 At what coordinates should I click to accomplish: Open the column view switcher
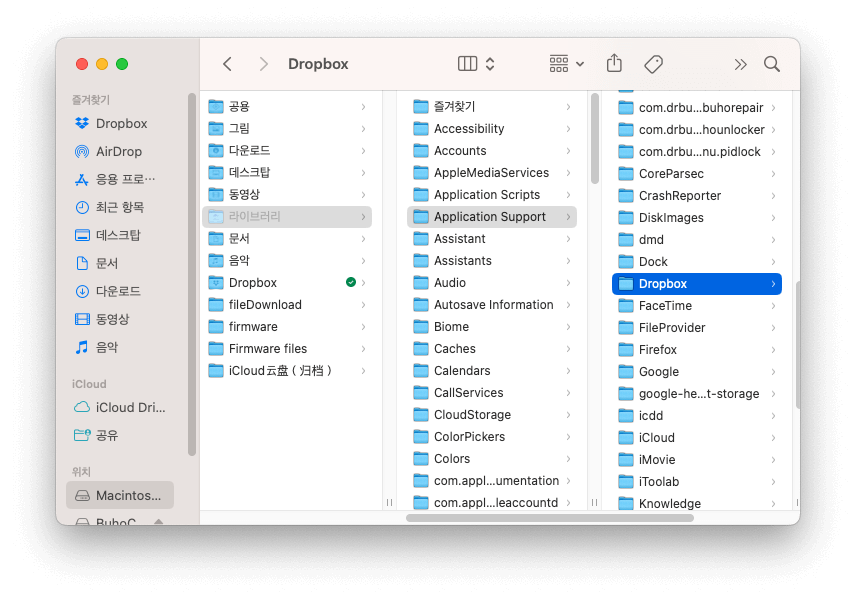click(476, 64)
